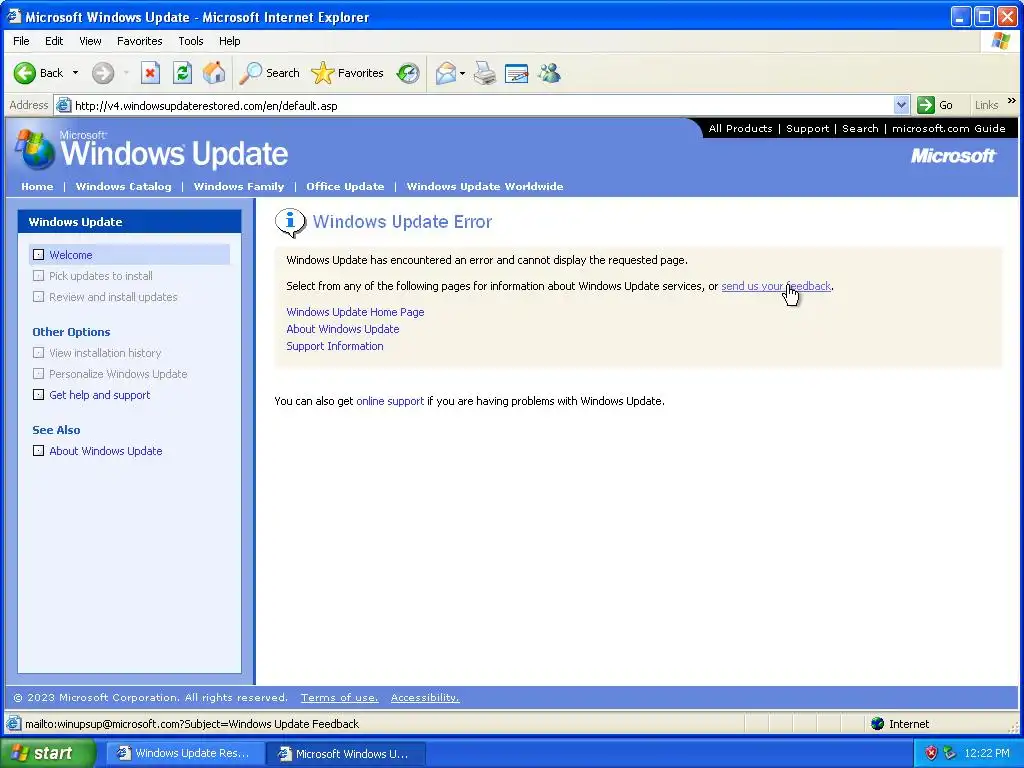1024x768 pixels.
Task: Click the Stop loading icon
Action: [150, 73]
